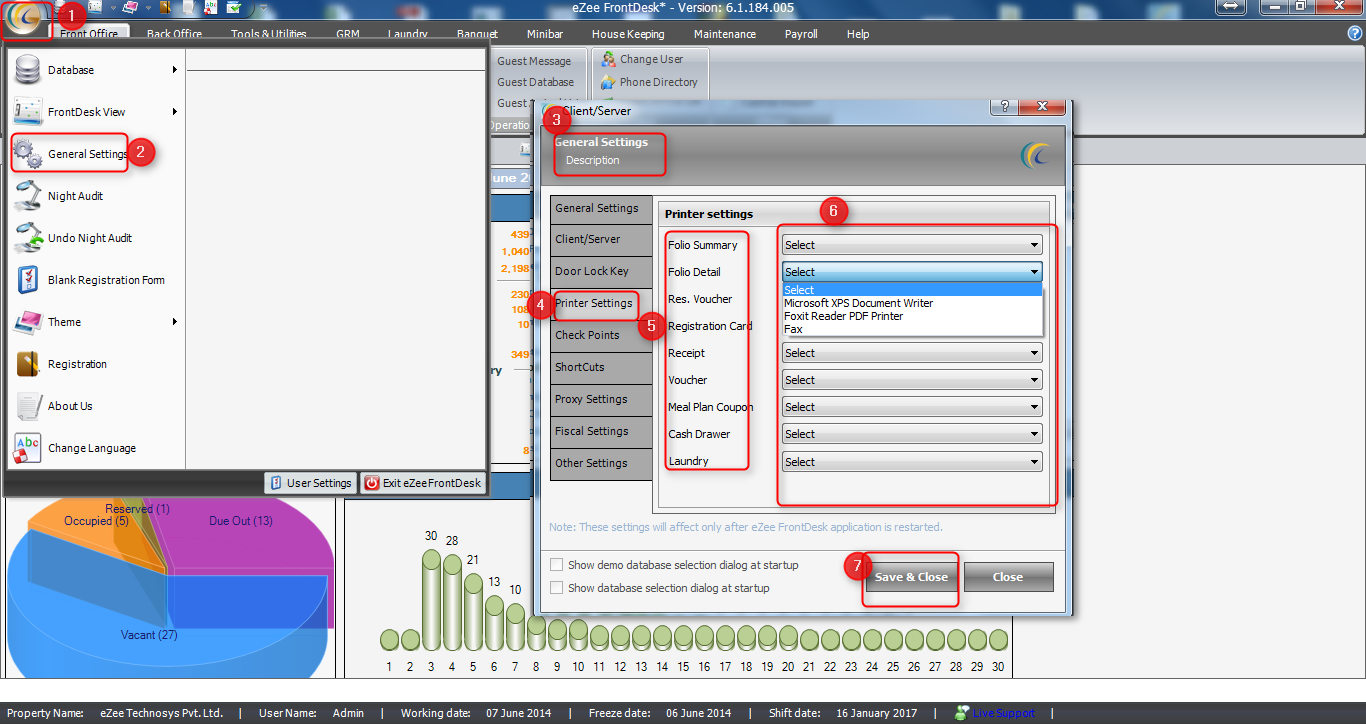This screenshot has width=1366, height=725.
Task: Click Exit eZee FrontDesk button
Action: click(x=422, y=483)
